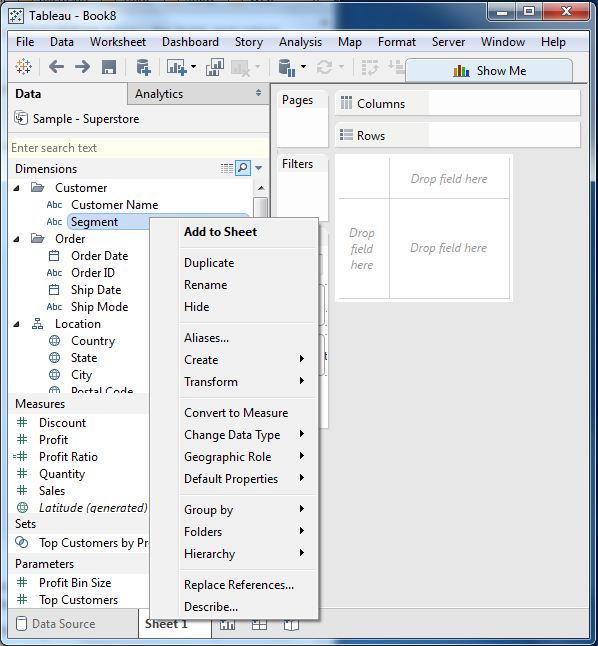Viewport: 598px width, 646px height.
Task: Click the undo back arrow icon
Action: pyautogui.click(x=56, y=66)
